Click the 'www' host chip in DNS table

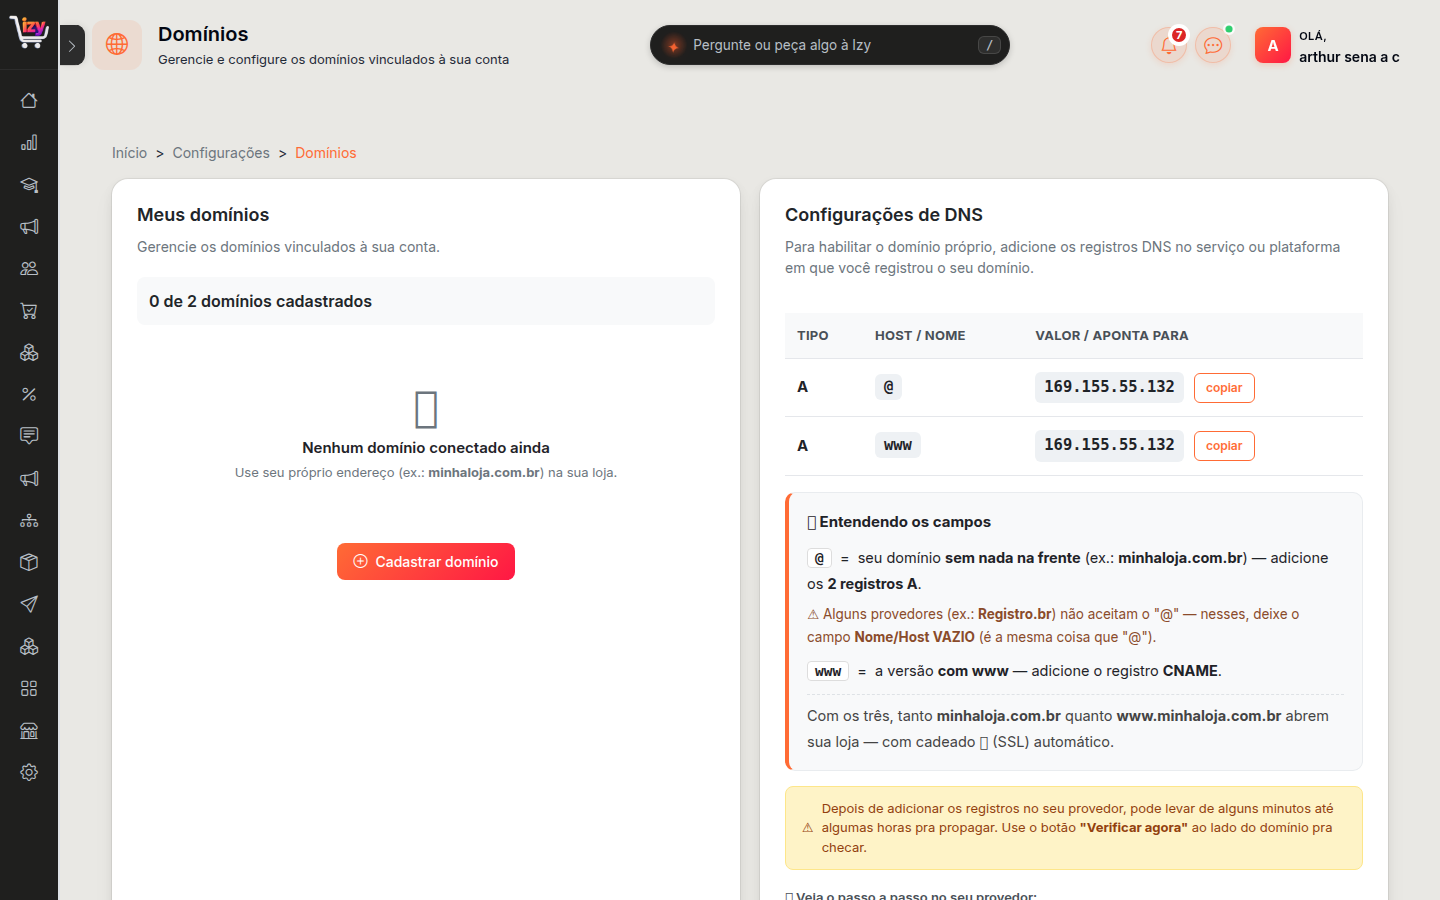(x=898, y=445)
